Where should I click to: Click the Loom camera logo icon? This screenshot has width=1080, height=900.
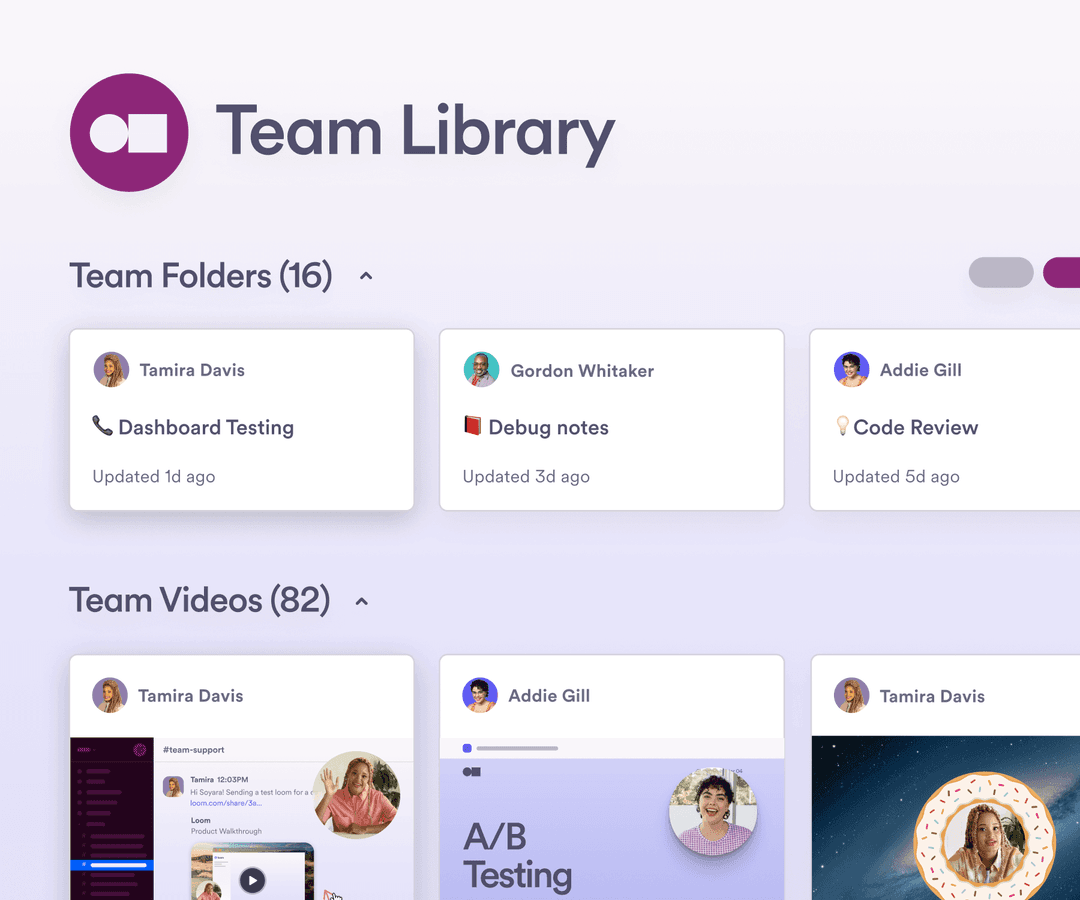click(129, 131)
